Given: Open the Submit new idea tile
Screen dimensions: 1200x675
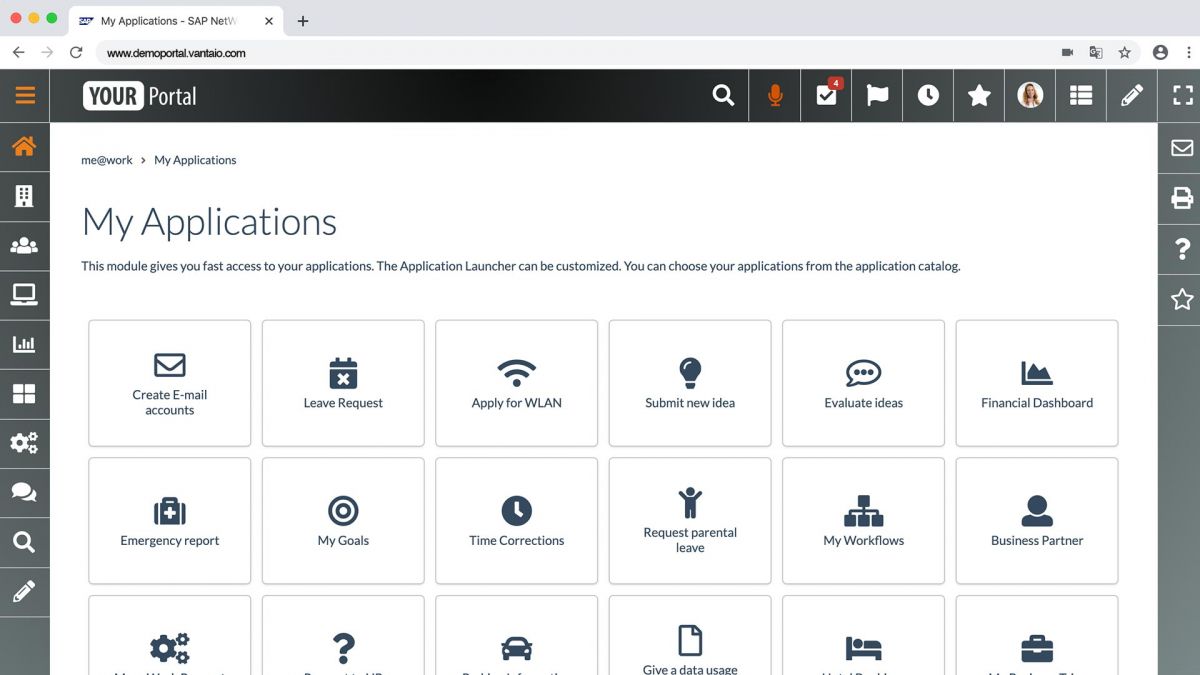Looking at the screenshot, I should click(690, 383).
